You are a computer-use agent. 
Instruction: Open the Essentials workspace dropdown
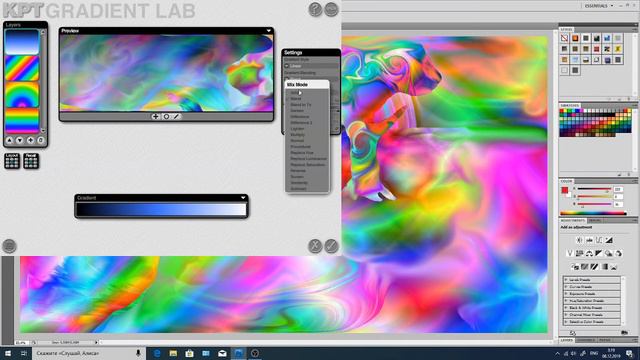pyautogui.click(x=599, y=6)
